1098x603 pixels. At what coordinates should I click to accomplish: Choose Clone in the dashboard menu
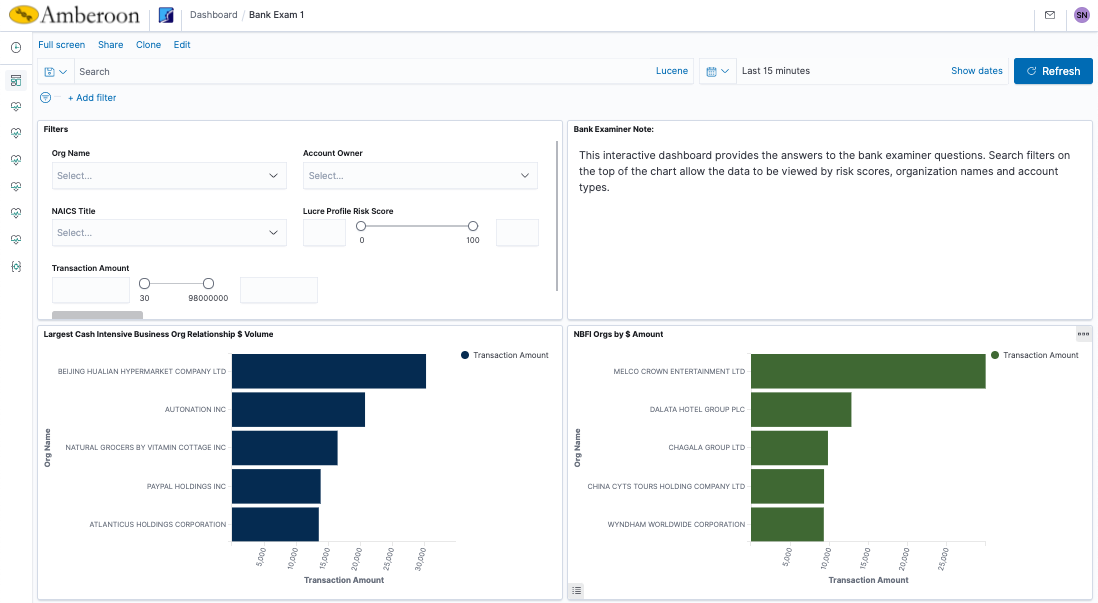pos(148,45)
